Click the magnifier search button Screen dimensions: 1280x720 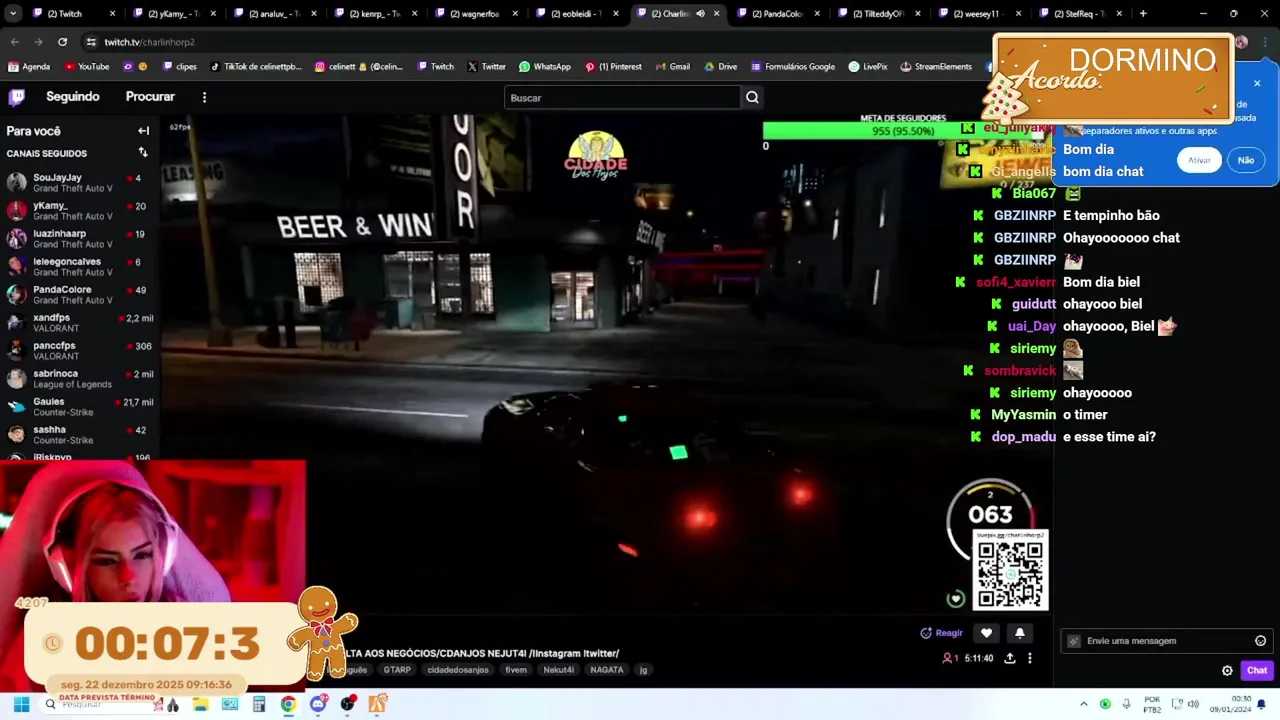[x=752, y=97]
